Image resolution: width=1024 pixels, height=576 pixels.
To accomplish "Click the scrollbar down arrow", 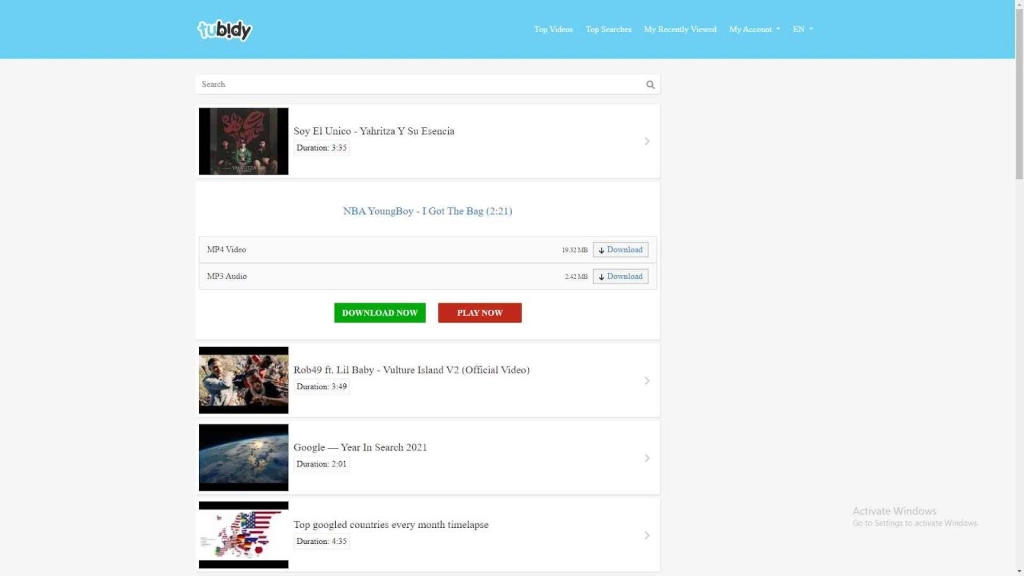I will (x=1019, y=571).
